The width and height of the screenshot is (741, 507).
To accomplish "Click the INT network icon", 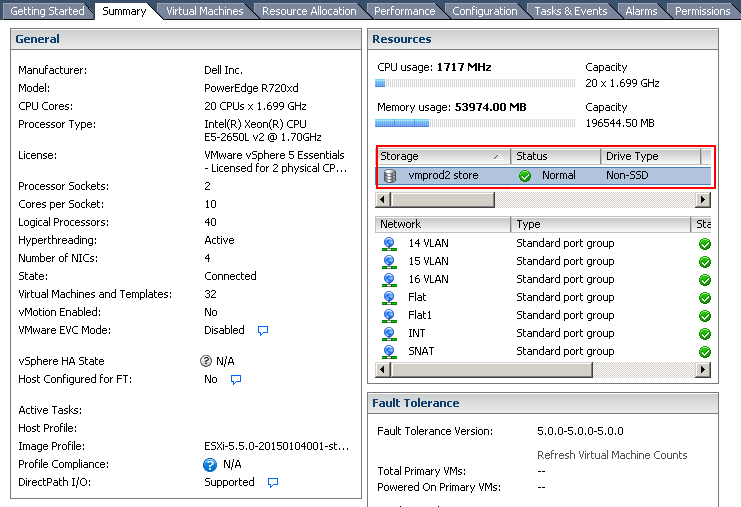I will 389,334.
